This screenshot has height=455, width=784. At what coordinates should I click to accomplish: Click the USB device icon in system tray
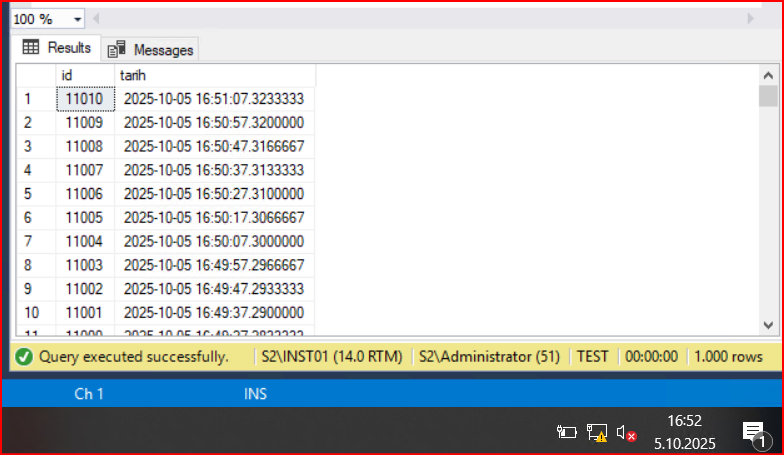567,432
